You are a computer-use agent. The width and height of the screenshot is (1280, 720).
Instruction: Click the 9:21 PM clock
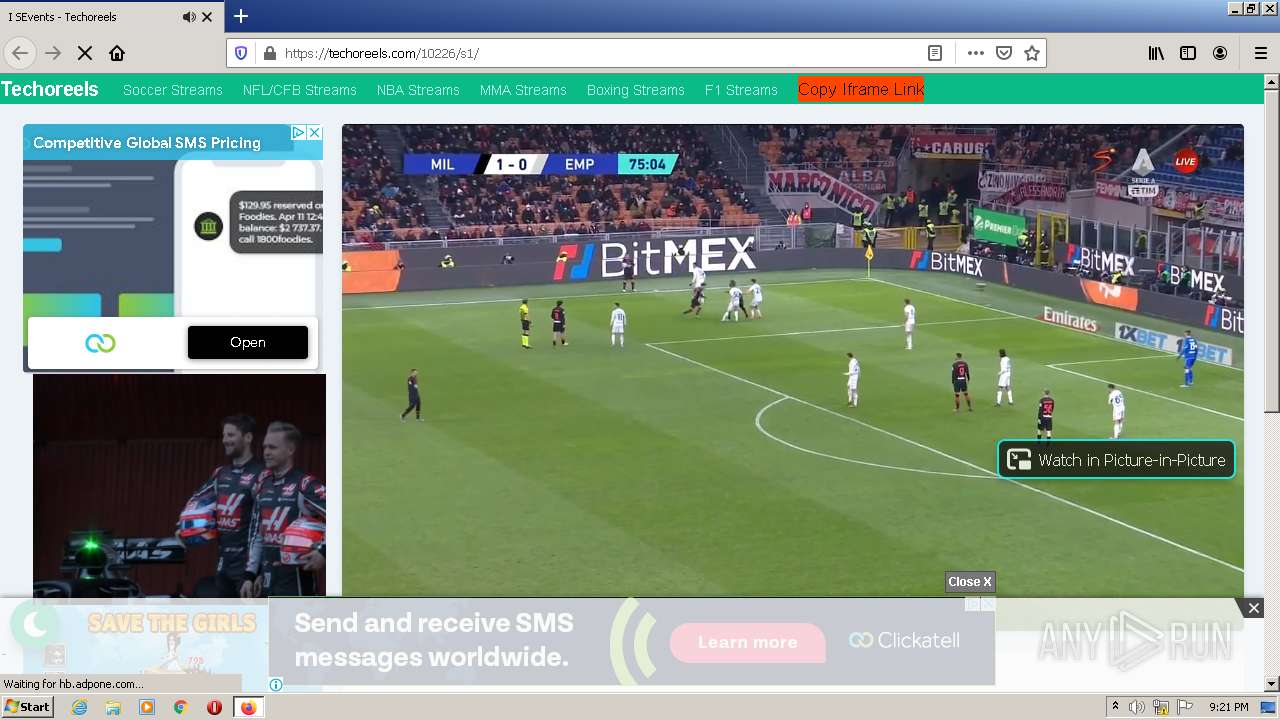pos(1228,707)
